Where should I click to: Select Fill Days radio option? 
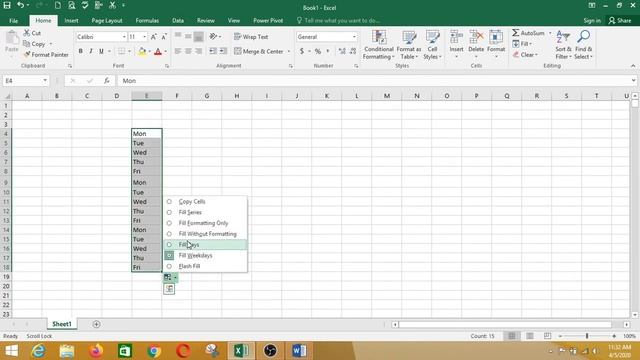click(169, 244)
